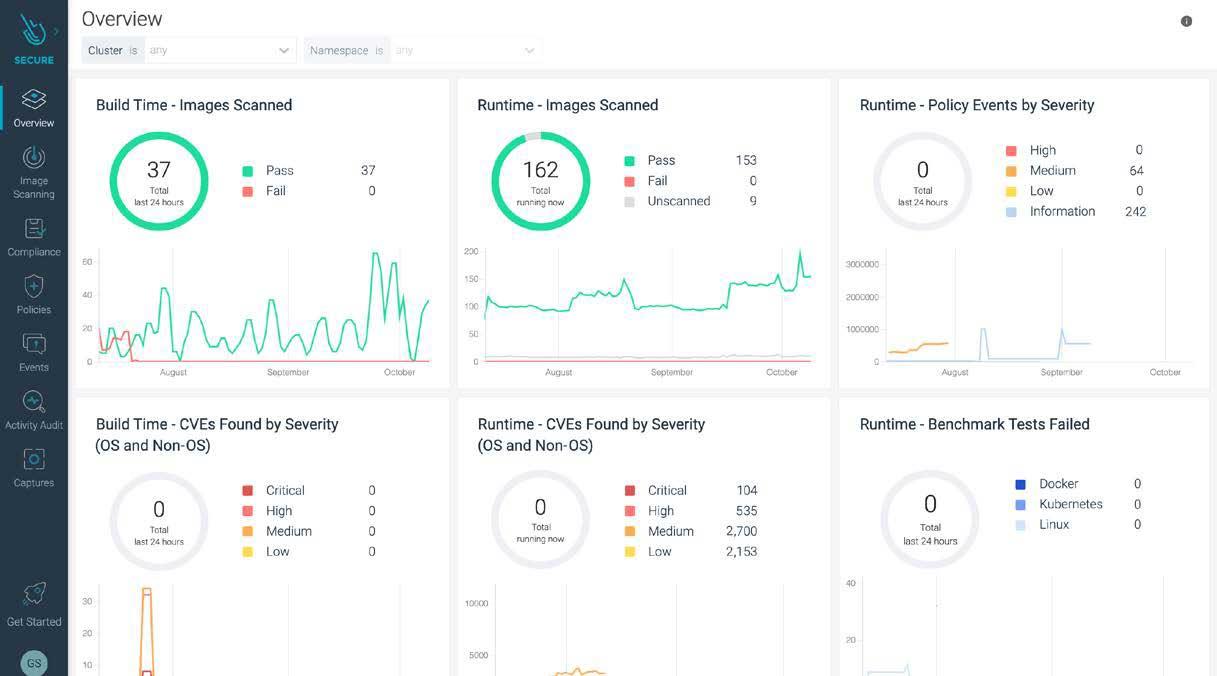Click the Runtime Images Scanned 162 total donut
This screenshot has height=676, width=1217.
coord(540,181)
